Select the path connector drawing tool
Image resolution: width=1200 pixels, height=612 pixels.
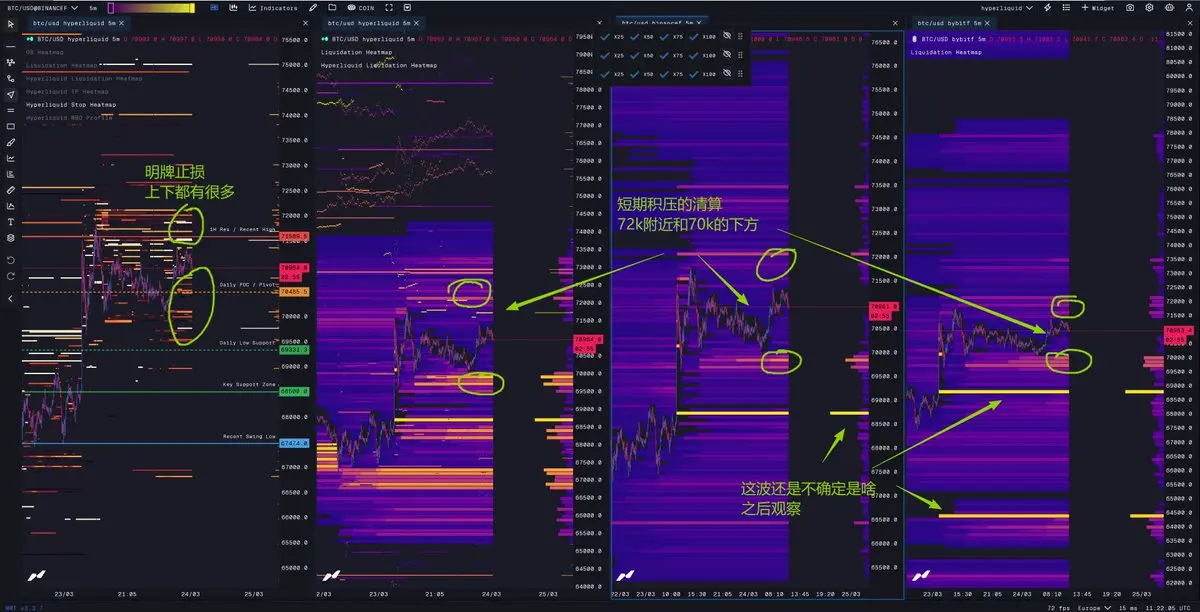pyautogui.click(x=11, y=78)
